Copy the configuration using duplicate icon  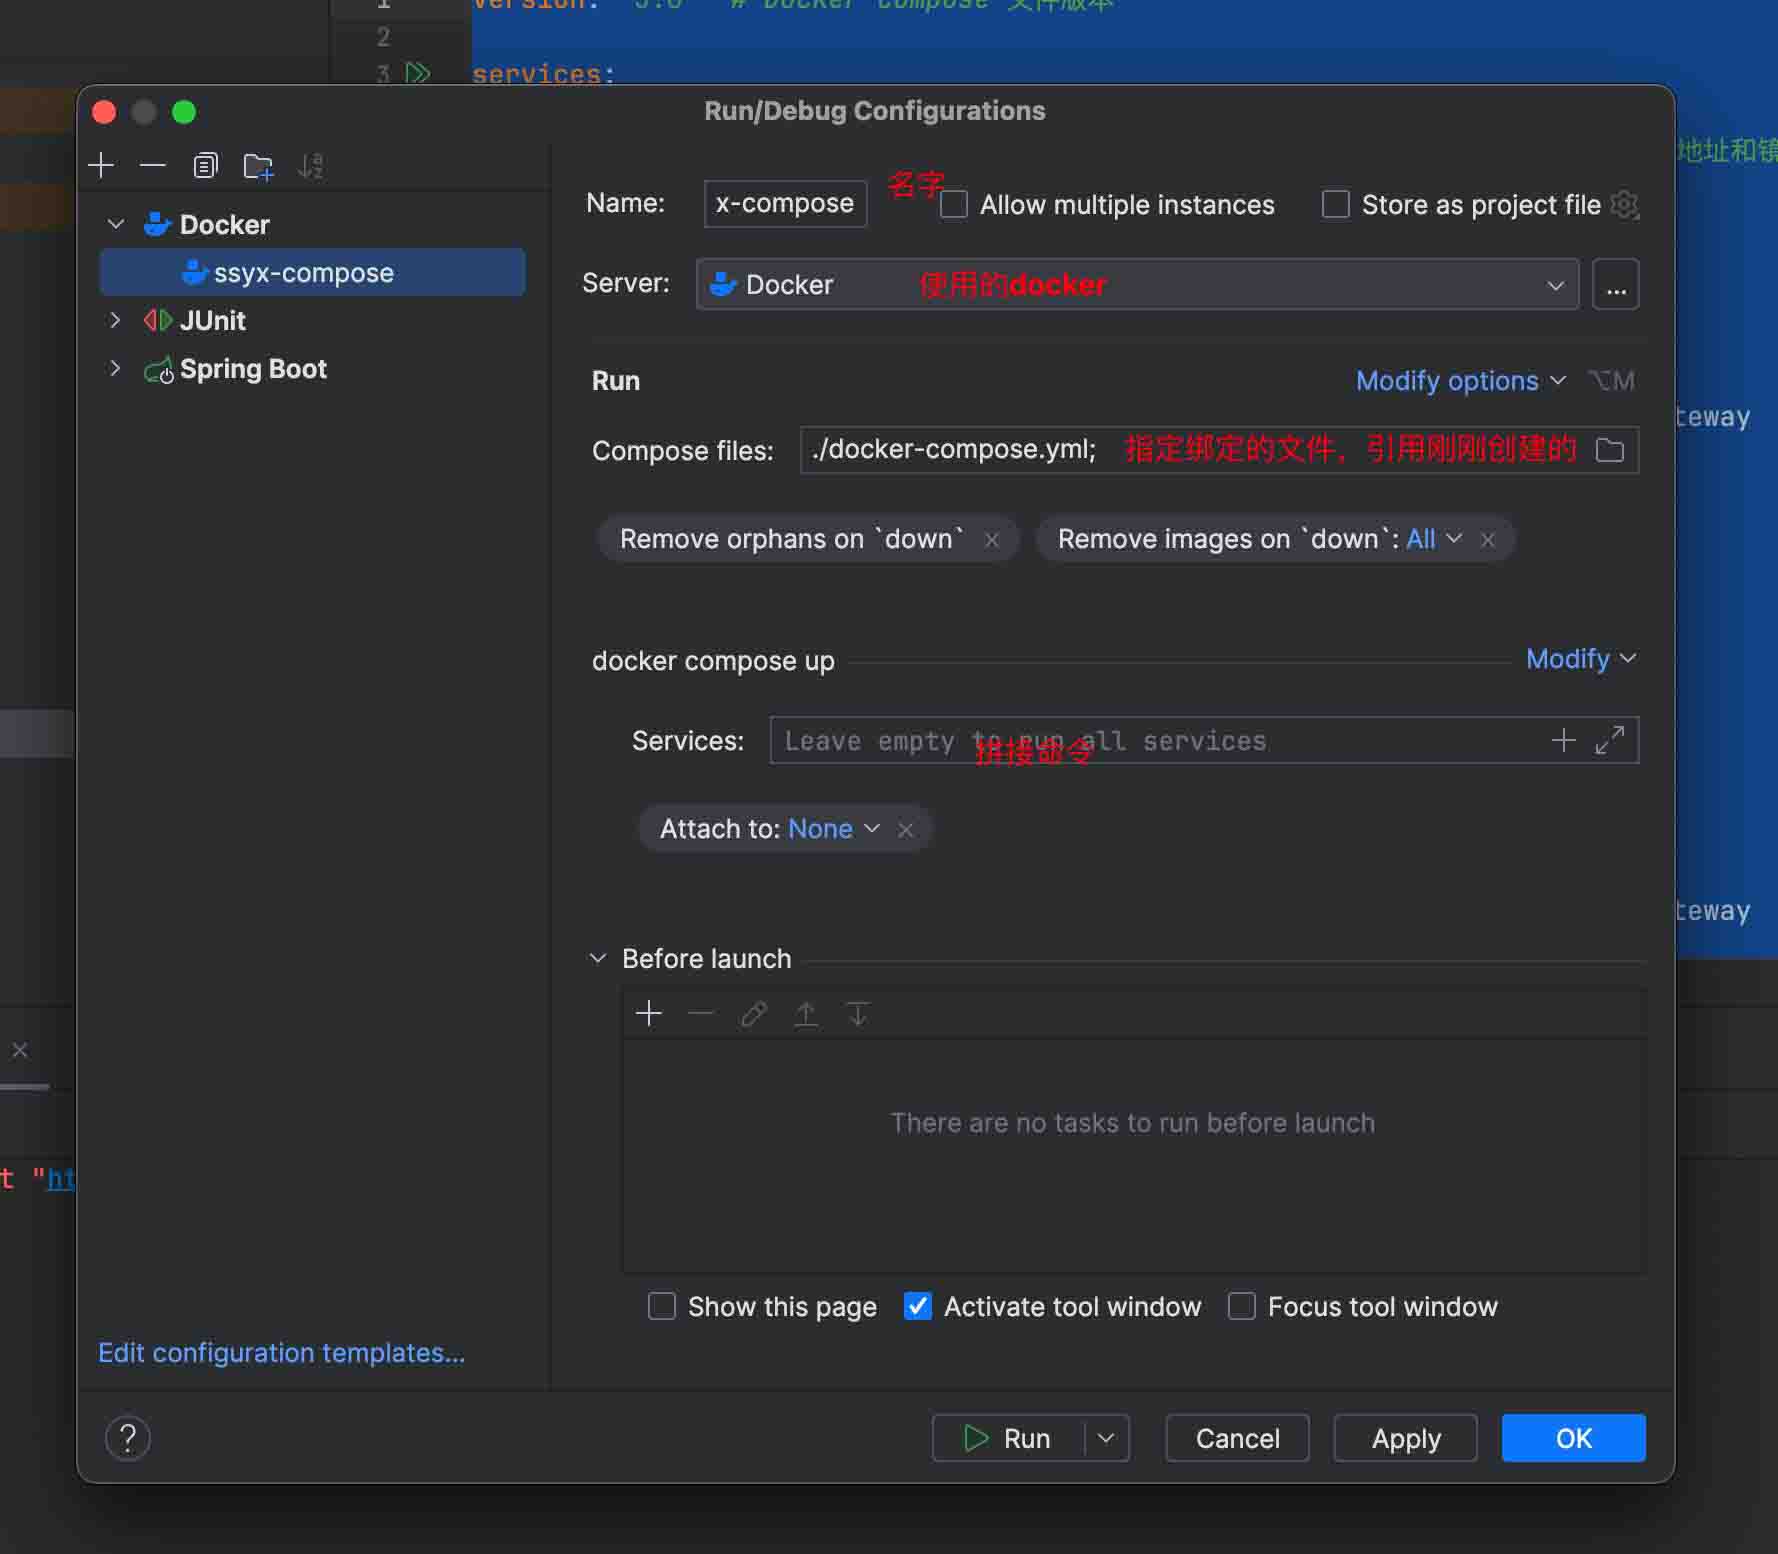(x=206, y=165)
